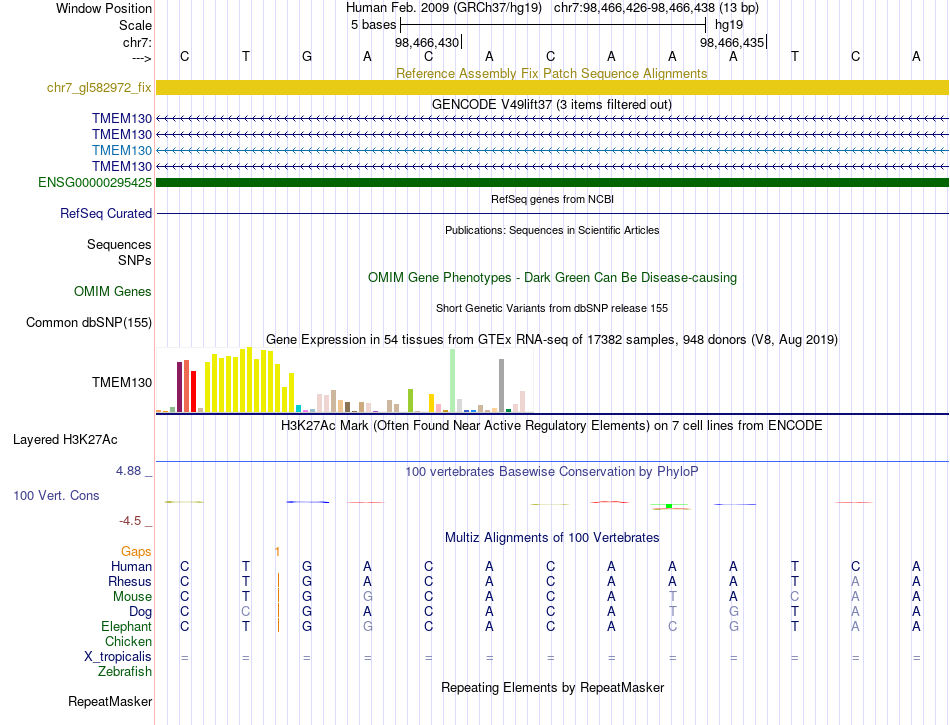Click the OMIM Genes label
This screenshot has height=725, width=950.
point(112,291)
